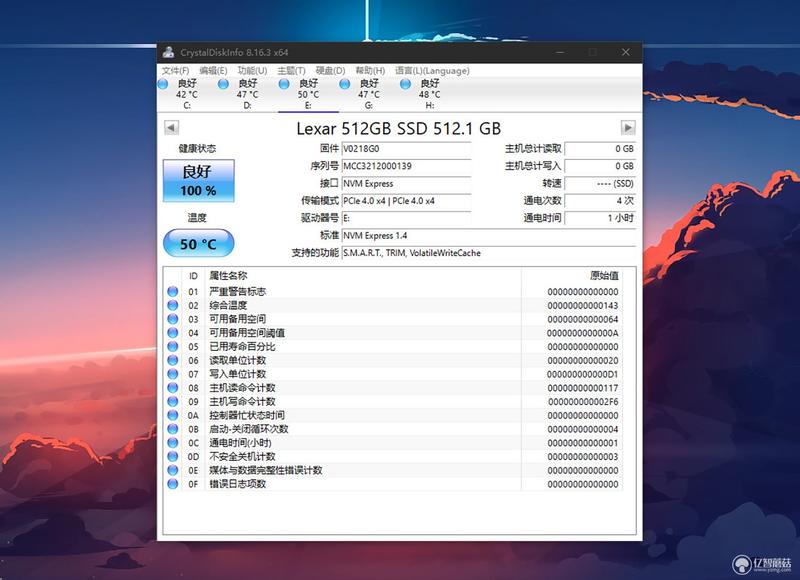Click the 良好 100 % health status button
Image resolution: width=800 pixels, height=580 pixels.
[198, 181]
